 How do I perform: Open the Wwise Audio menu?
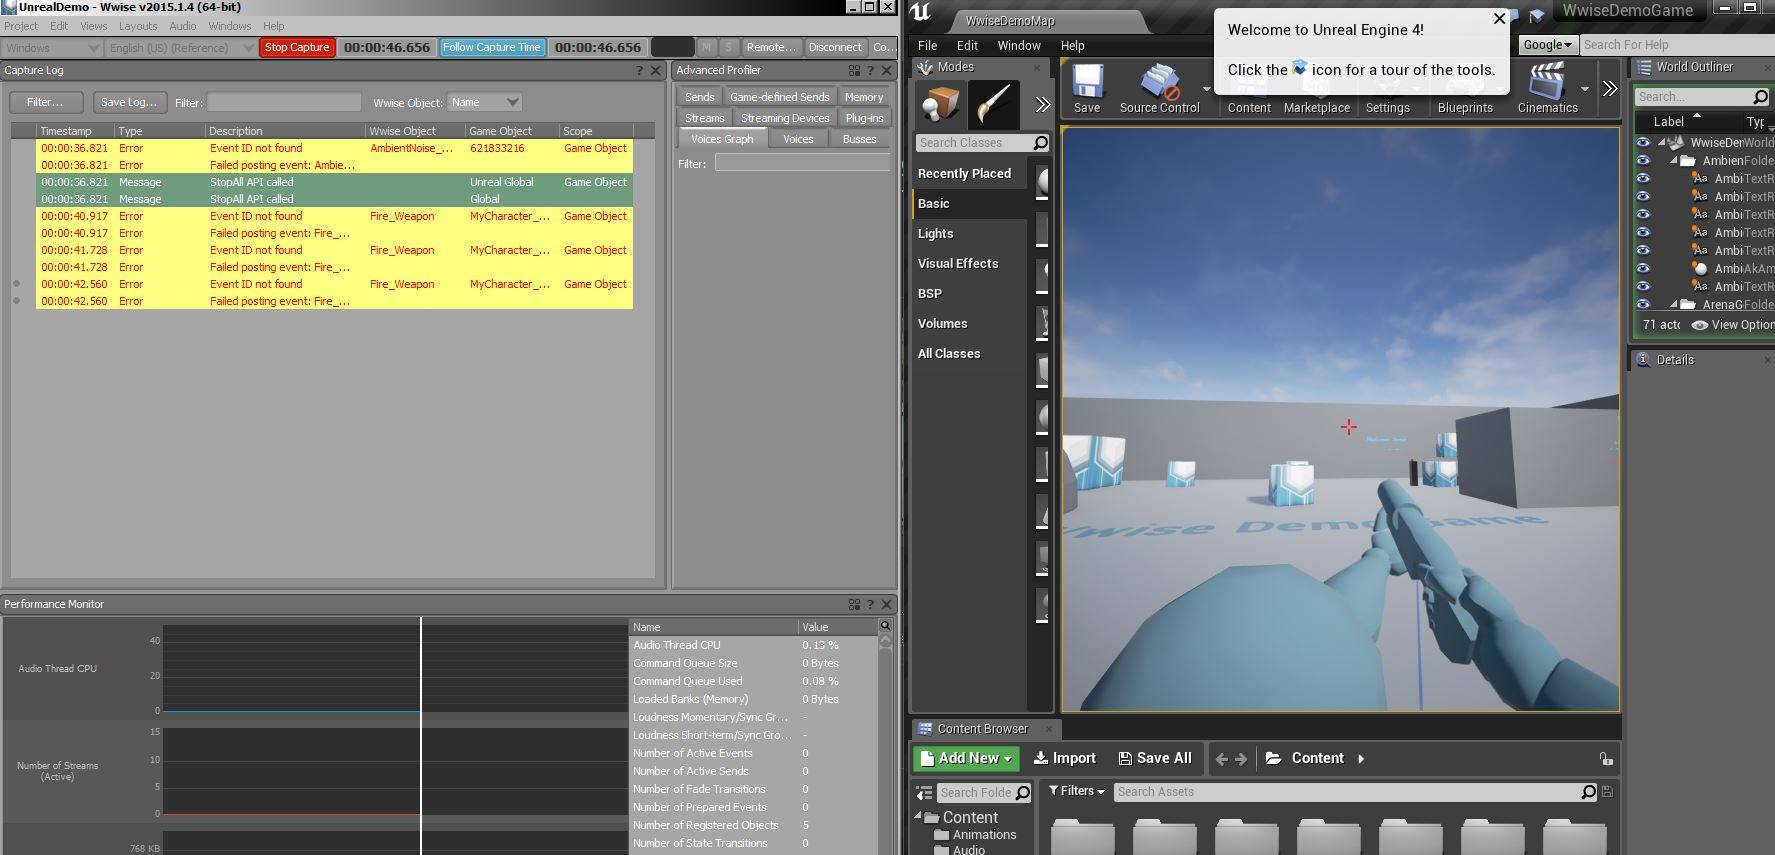click(x=183, y=26)
